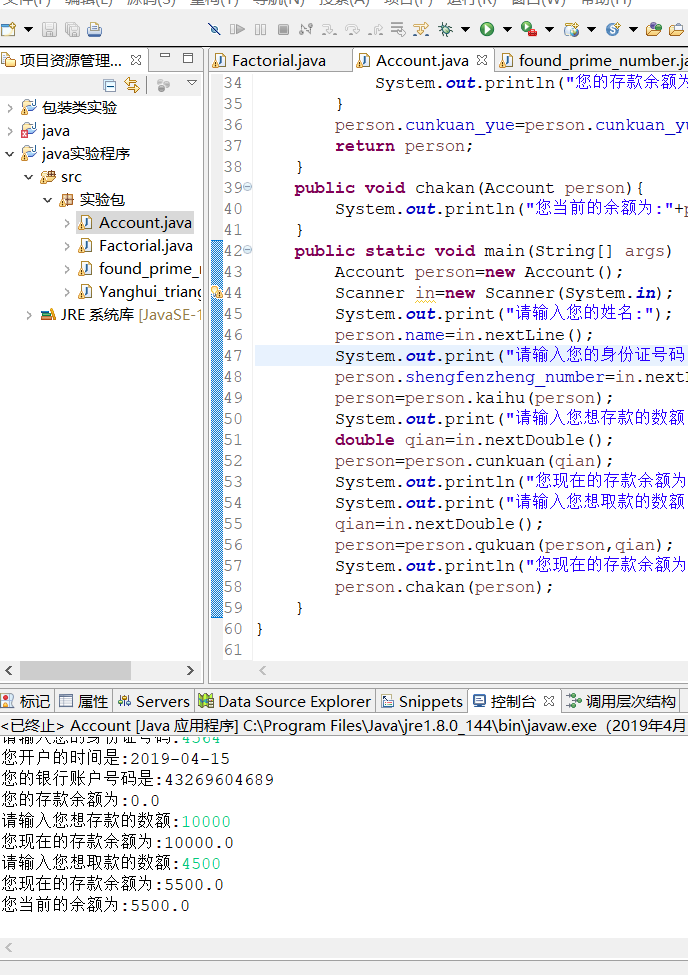Open the Snippets bottom tab
The height and width of the screenshot is (975, 688).
[422, 701]
